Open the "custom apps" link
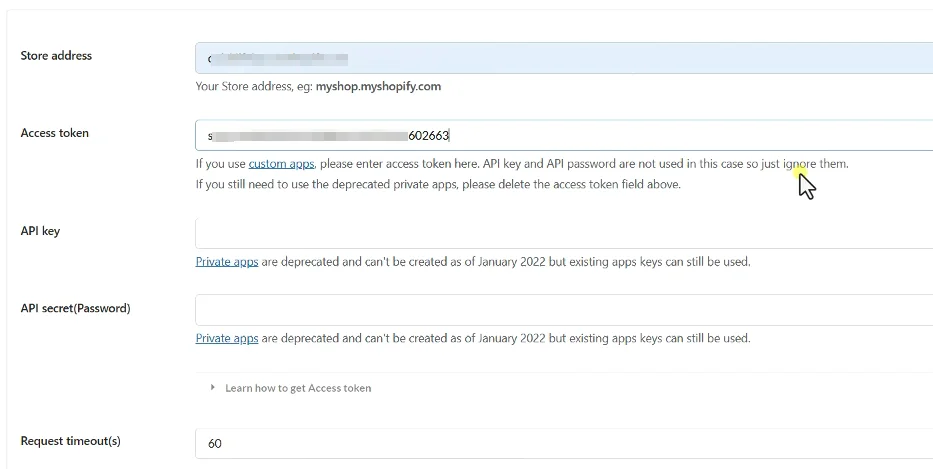The width and height of the screenshot is (933, 469). [x=281, y=164]
